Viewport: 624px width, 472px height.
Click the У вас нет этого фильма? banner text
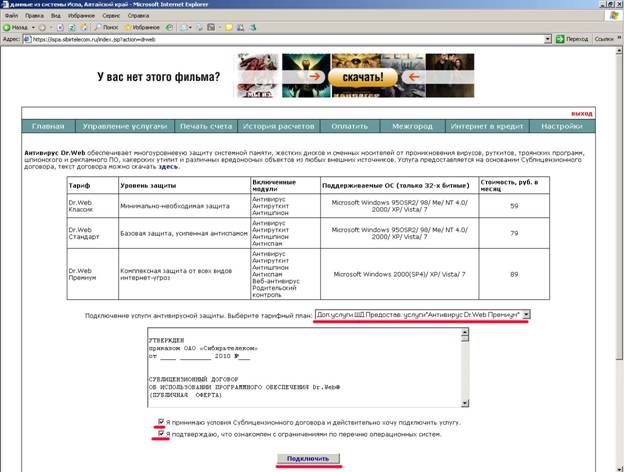coord(158,76)
